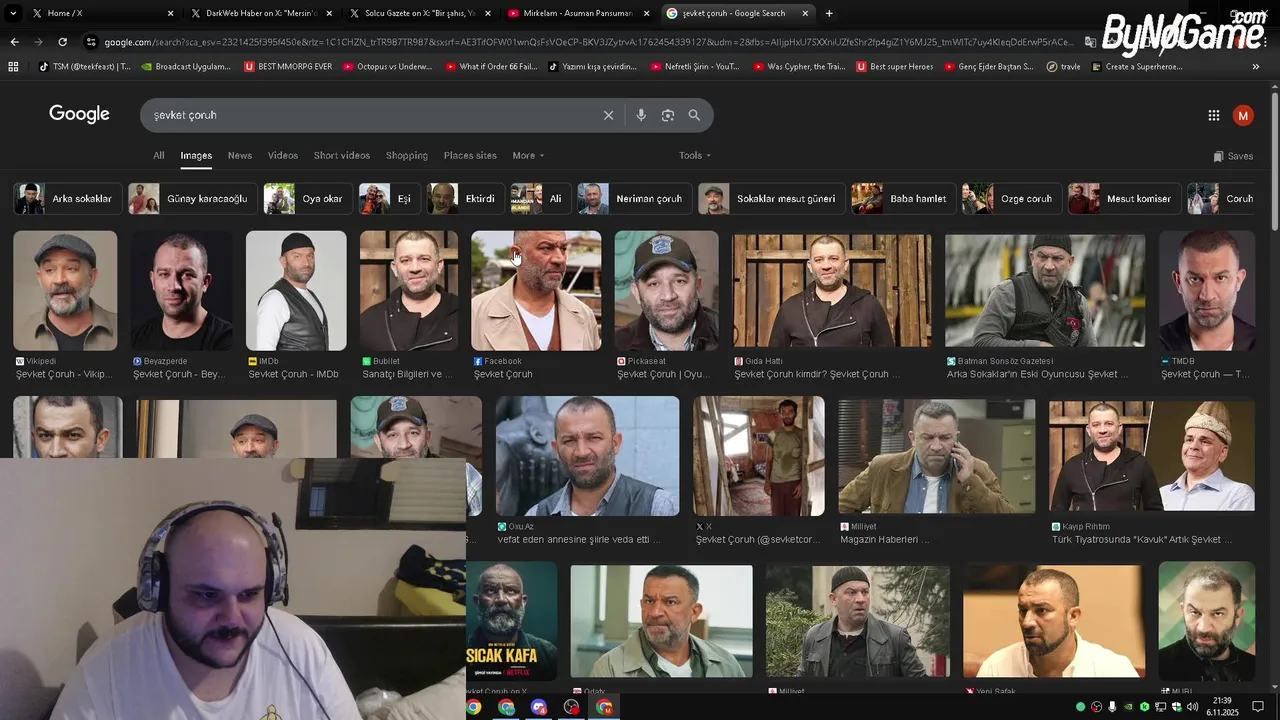Filter by Baba hamlet chip
The width and height of the screenshot is (1280, 720).
904,199
